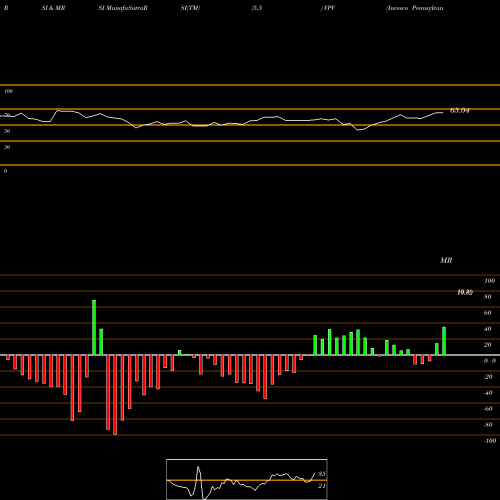Screen dimensions: 500x500
Task: Click the -20 label on MR axis
Action: (488, 377)
